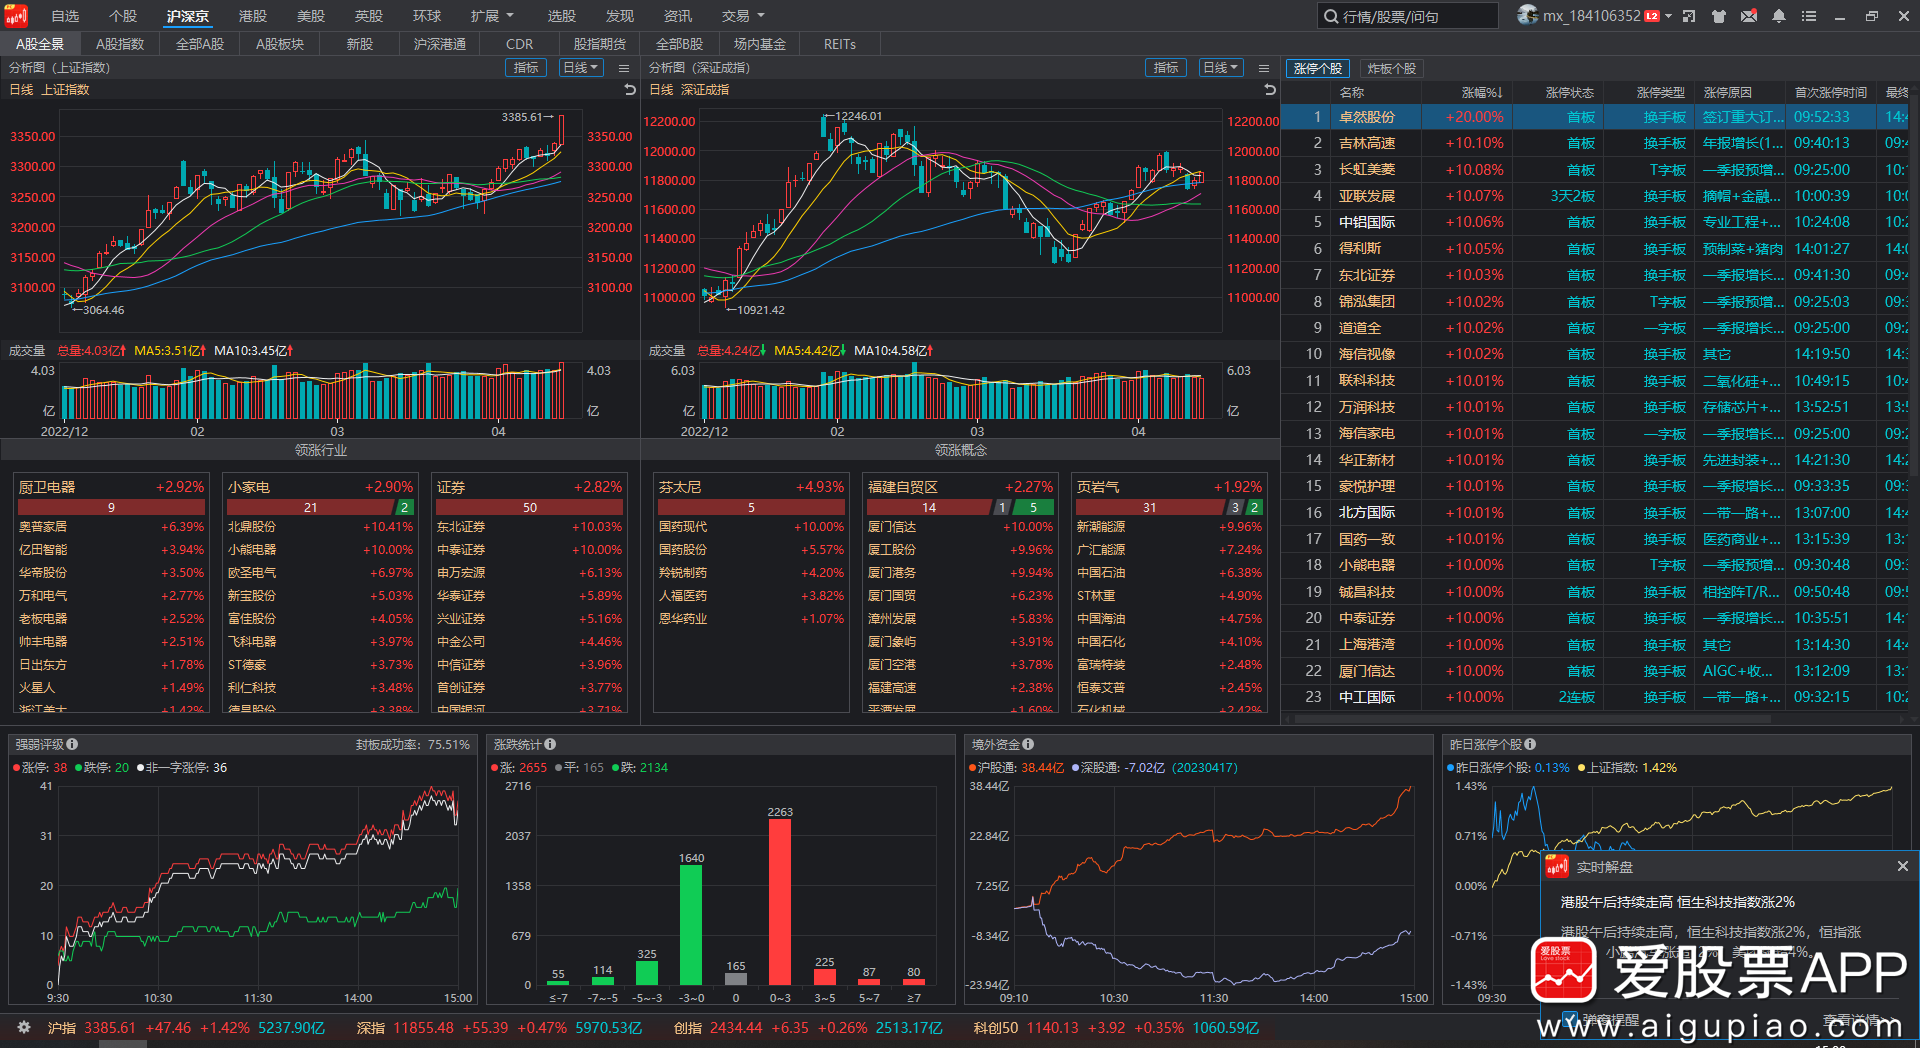Toggle the 非一字涨停 legend series
The image size is (1920, 1048).
182,768
